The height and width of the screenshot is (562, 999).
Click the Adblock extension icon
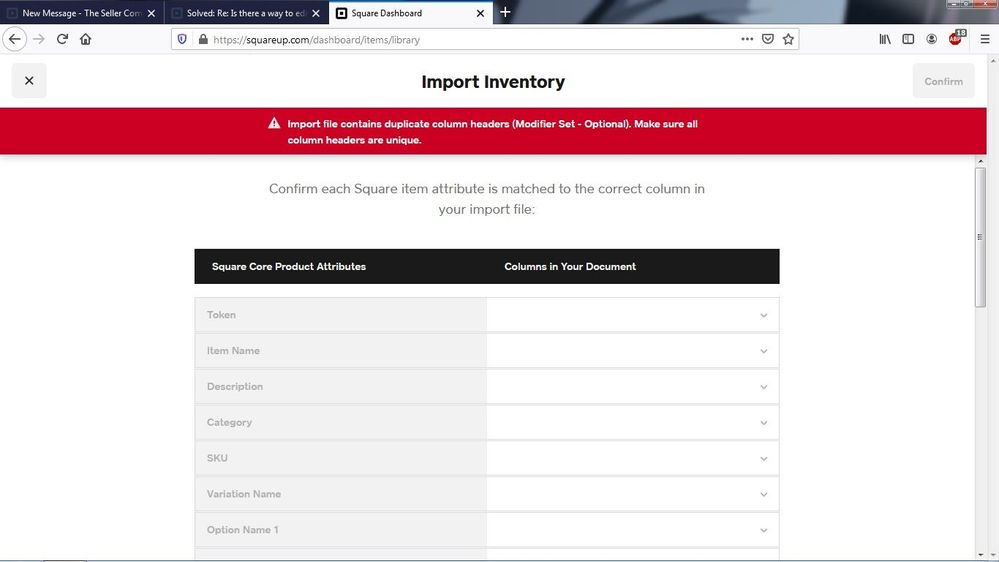click(x=956, y=39)
